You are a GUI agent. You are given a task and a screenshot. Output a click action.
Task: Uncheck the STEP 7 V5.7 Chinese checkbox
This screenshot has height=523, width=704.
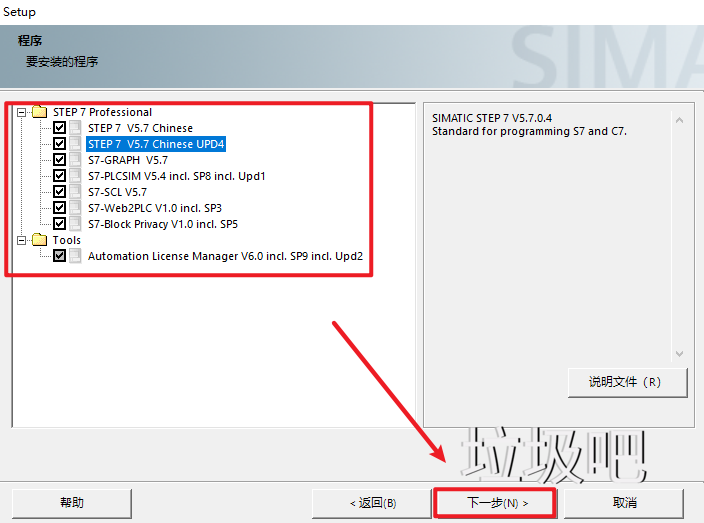(59, 128)
